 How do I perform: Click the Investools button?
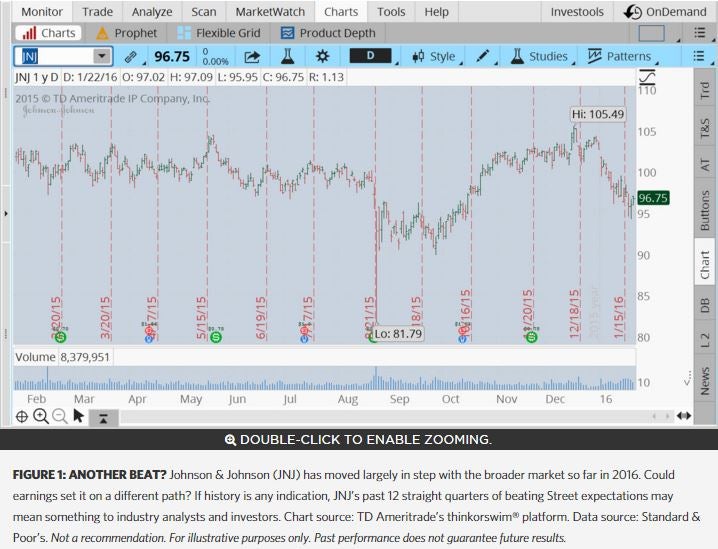click(577, 11)
